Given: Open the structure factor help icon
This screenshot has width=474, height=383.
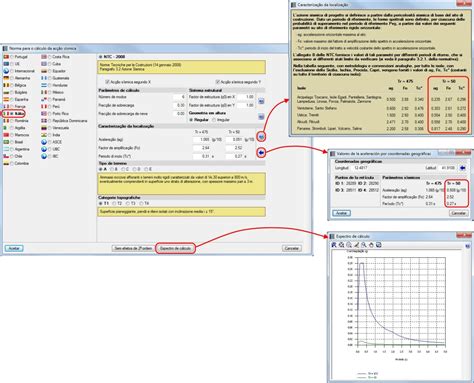Looking at the screenshot, I should pyautogui.click(x=261, y=101).
